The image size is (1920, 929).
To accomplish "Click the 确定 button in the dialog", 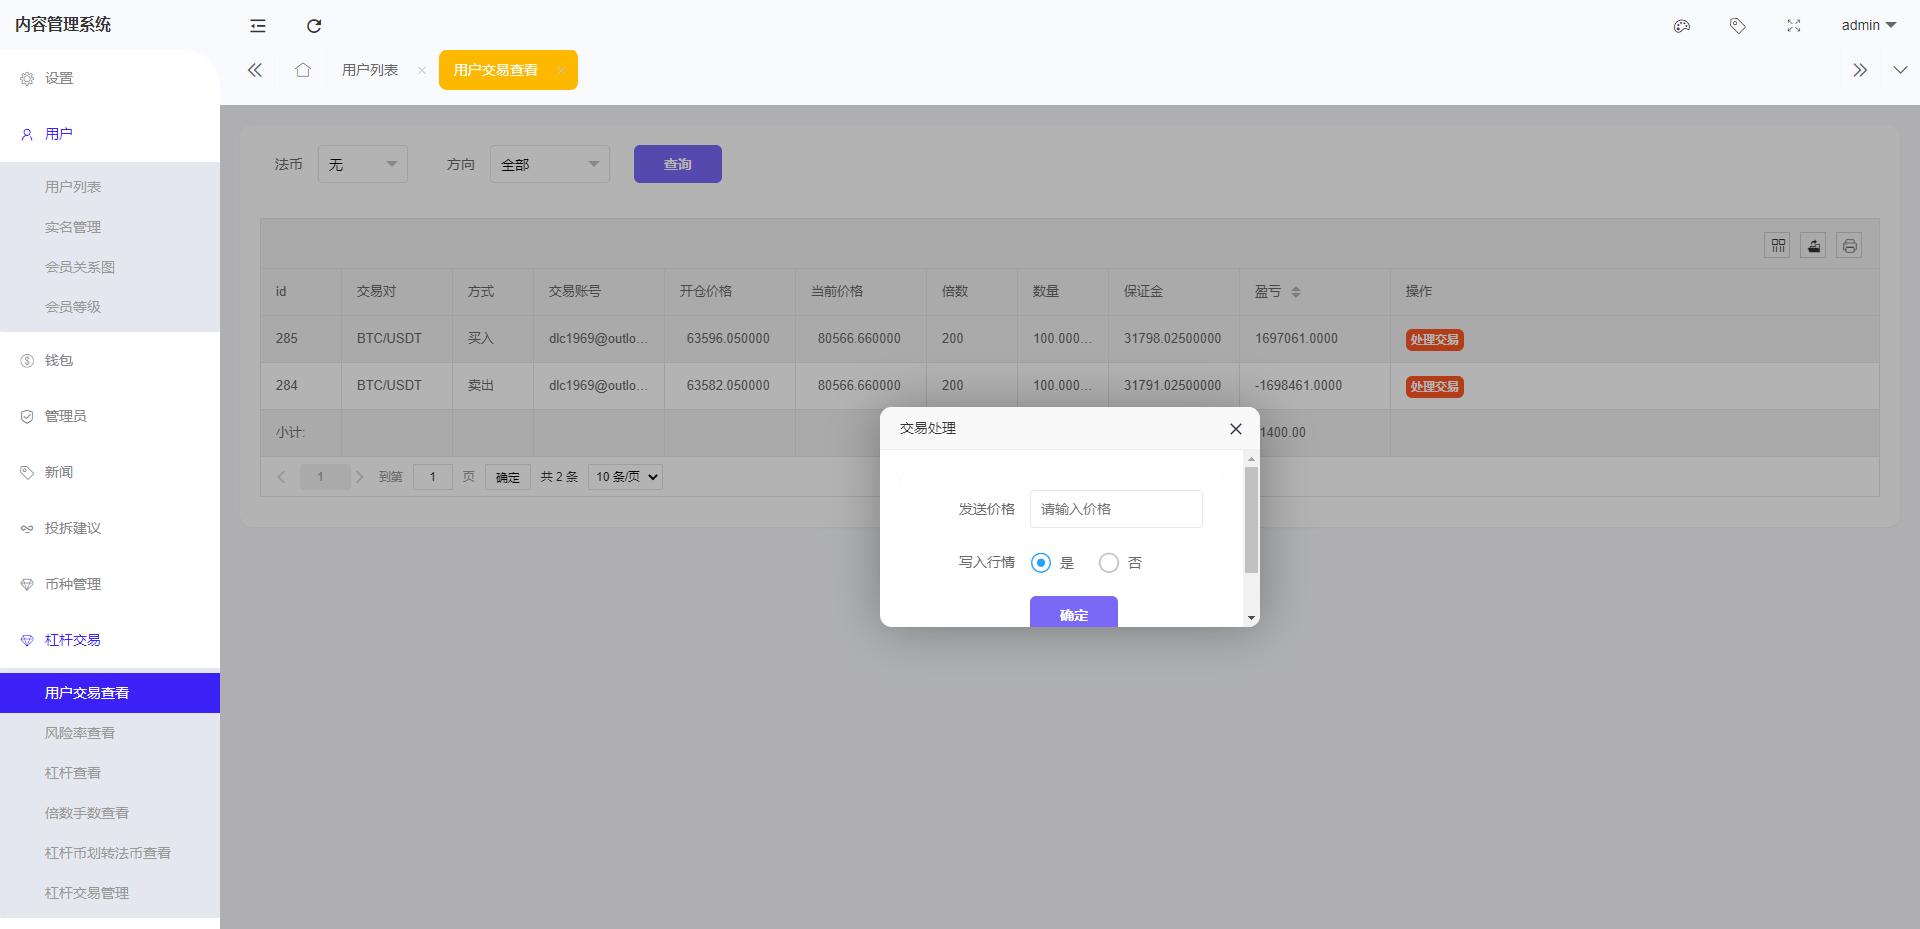I will click(1073, 613).
